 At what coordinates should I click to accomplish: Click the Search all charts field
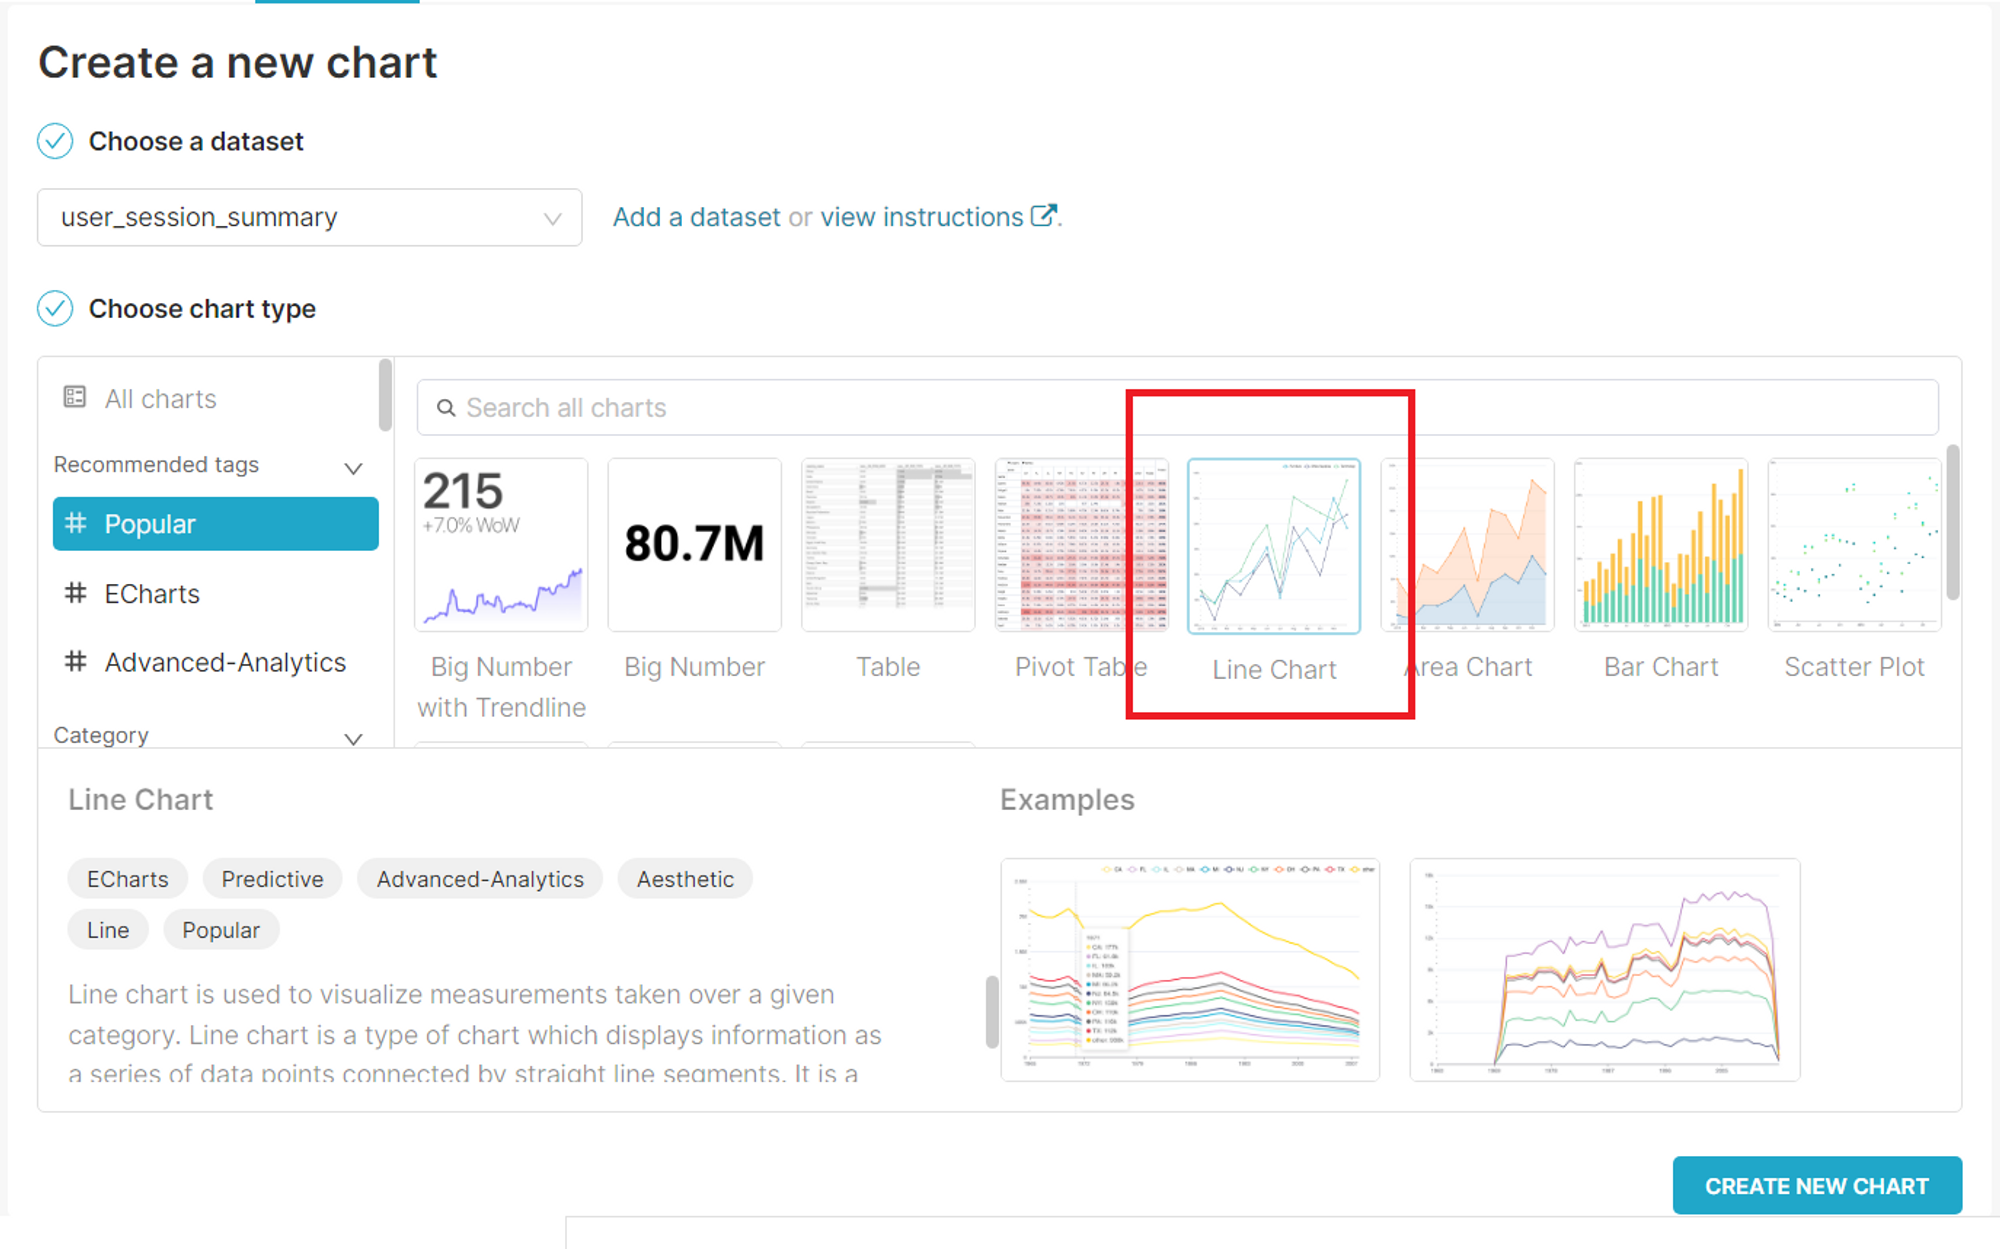click(1176, 408)
